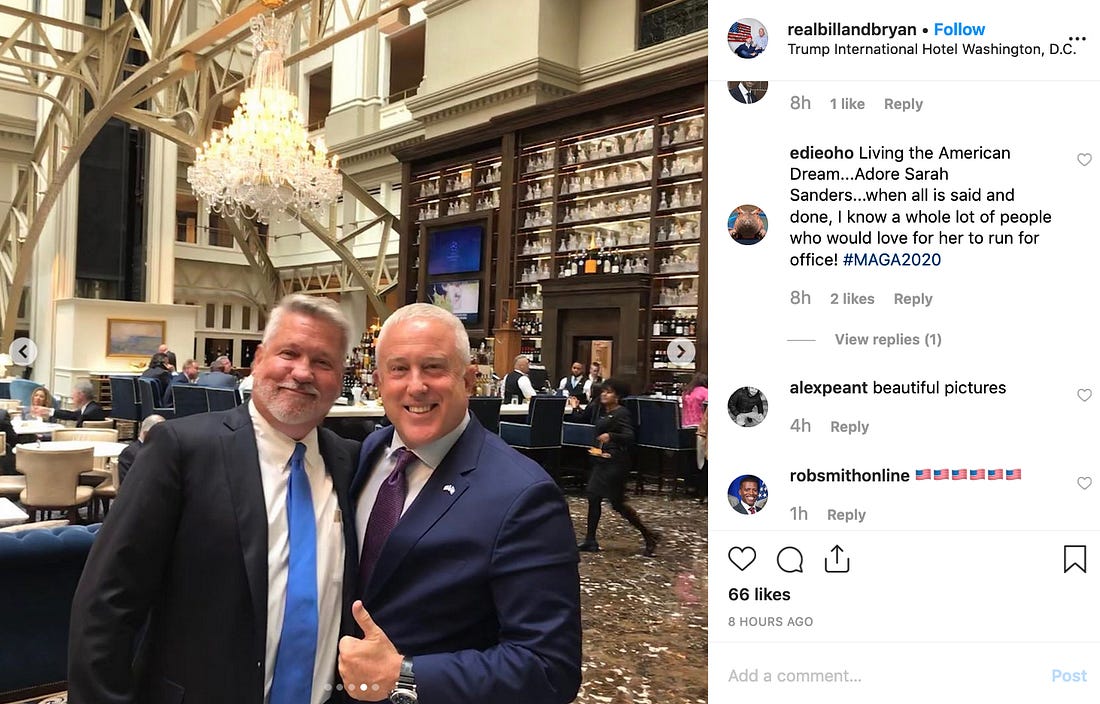This screenshot has width=1100, height=704.
Task: Like edieoho's comment heart
Action: pos(1085,160)
